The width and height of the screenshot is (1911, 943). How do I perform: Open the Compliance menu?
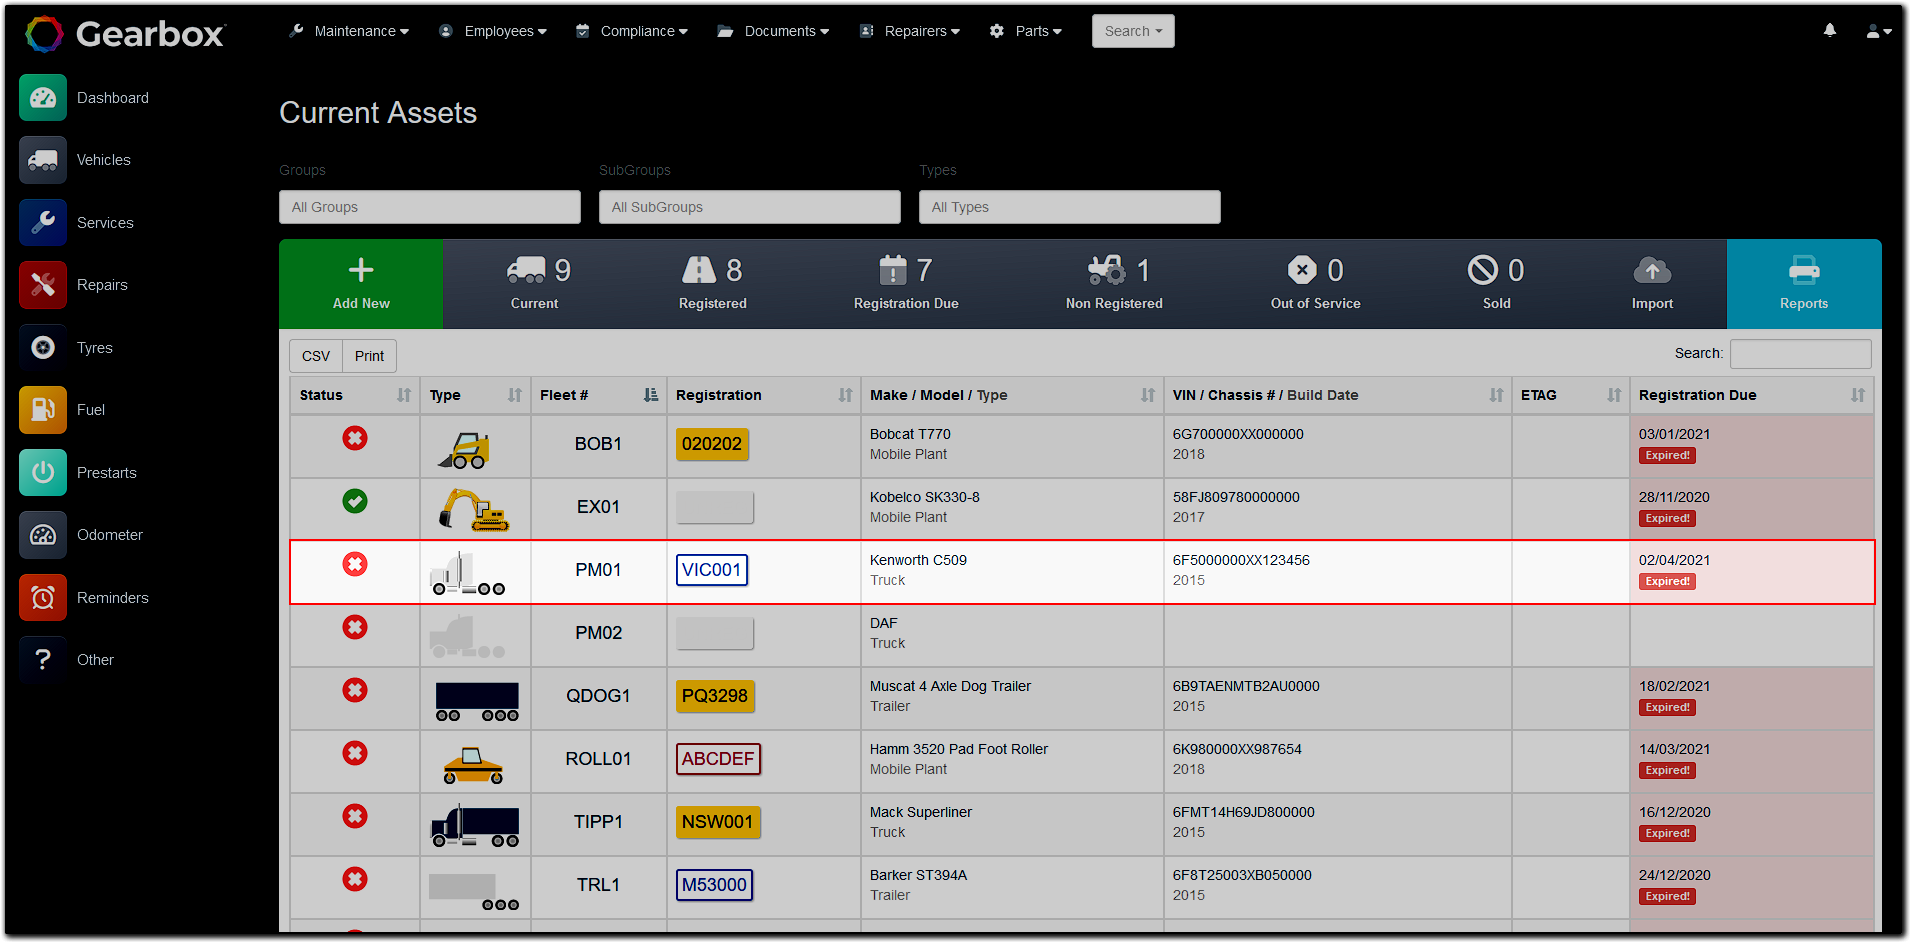tap(632, 31)
